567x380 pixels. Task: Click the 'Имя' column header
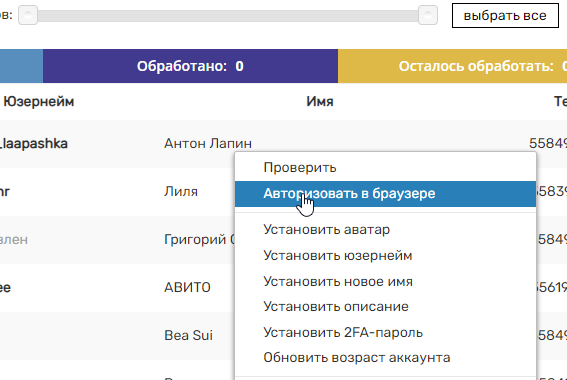coord(320,102)
